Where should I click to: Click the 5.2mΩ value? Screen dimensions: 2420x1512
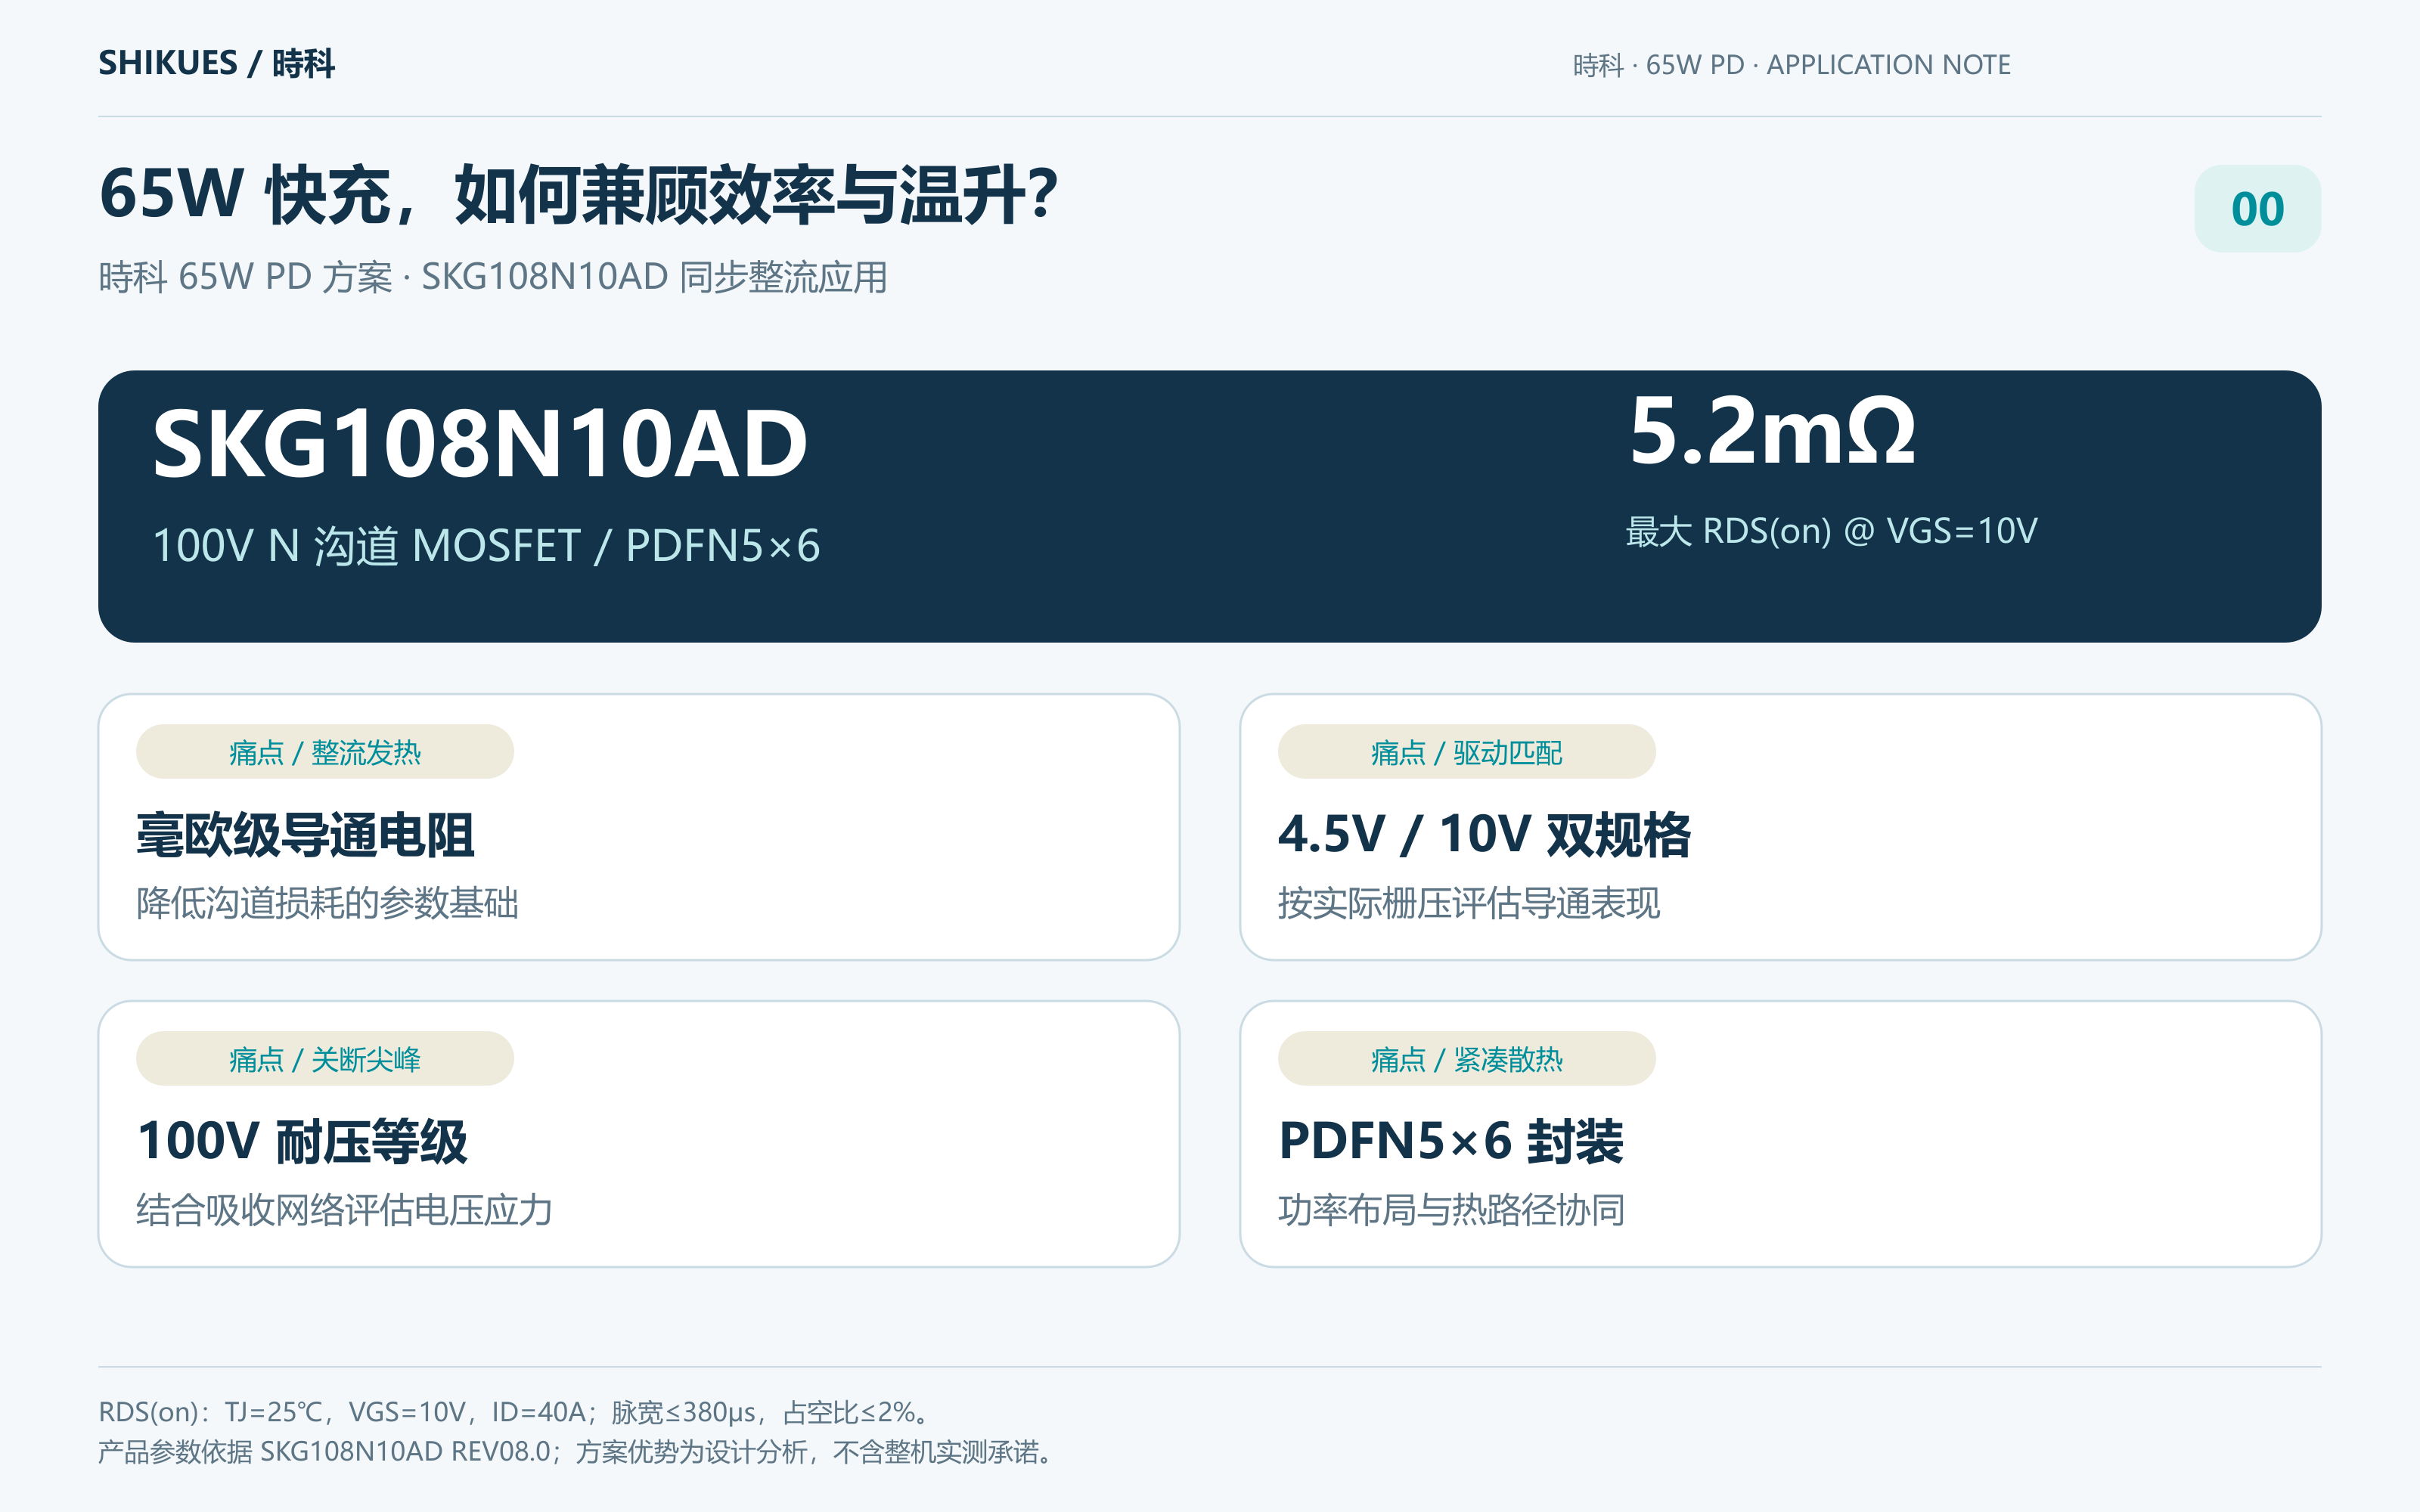(x=1772, y=431)
